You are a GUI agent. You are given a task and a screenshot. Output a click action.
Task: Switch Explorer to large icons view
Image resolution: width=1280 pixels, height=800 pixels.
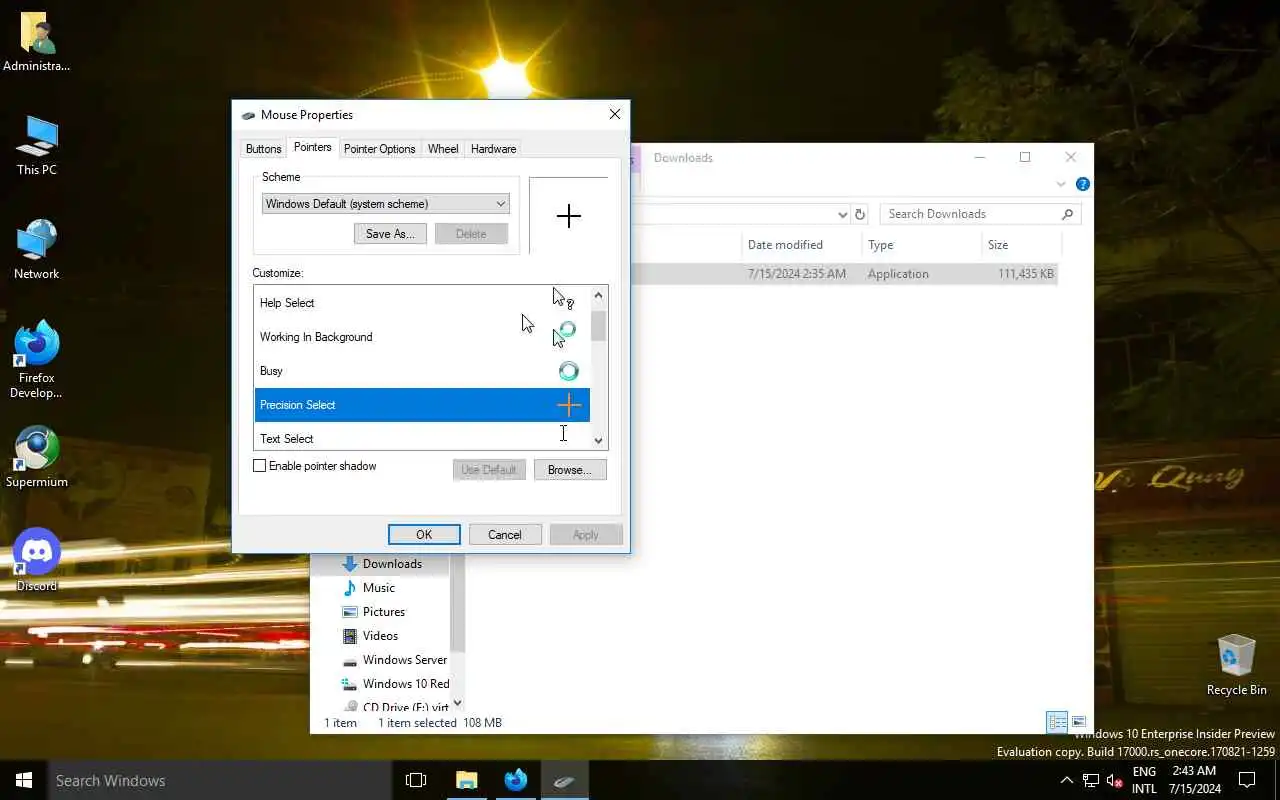pos(1079,722)
